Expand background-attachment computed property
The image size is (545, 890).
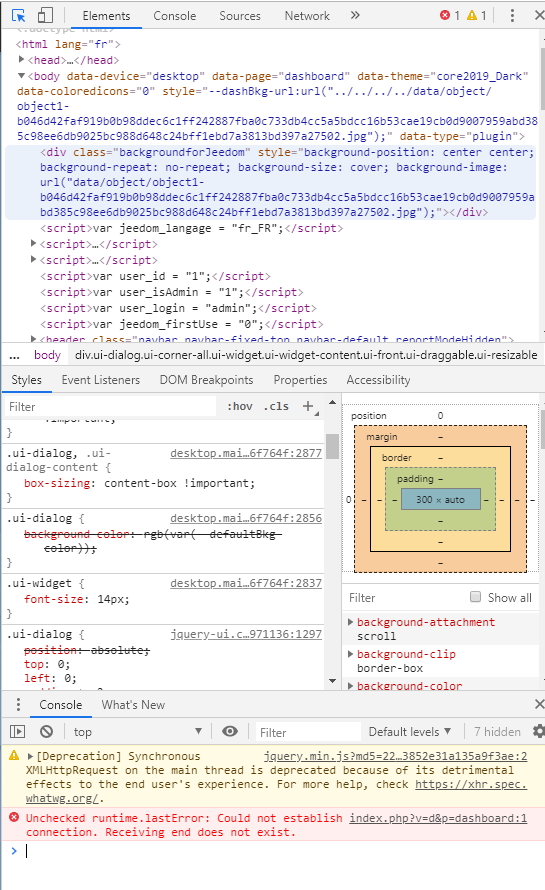pyautogui.click(x=351, y=622)
